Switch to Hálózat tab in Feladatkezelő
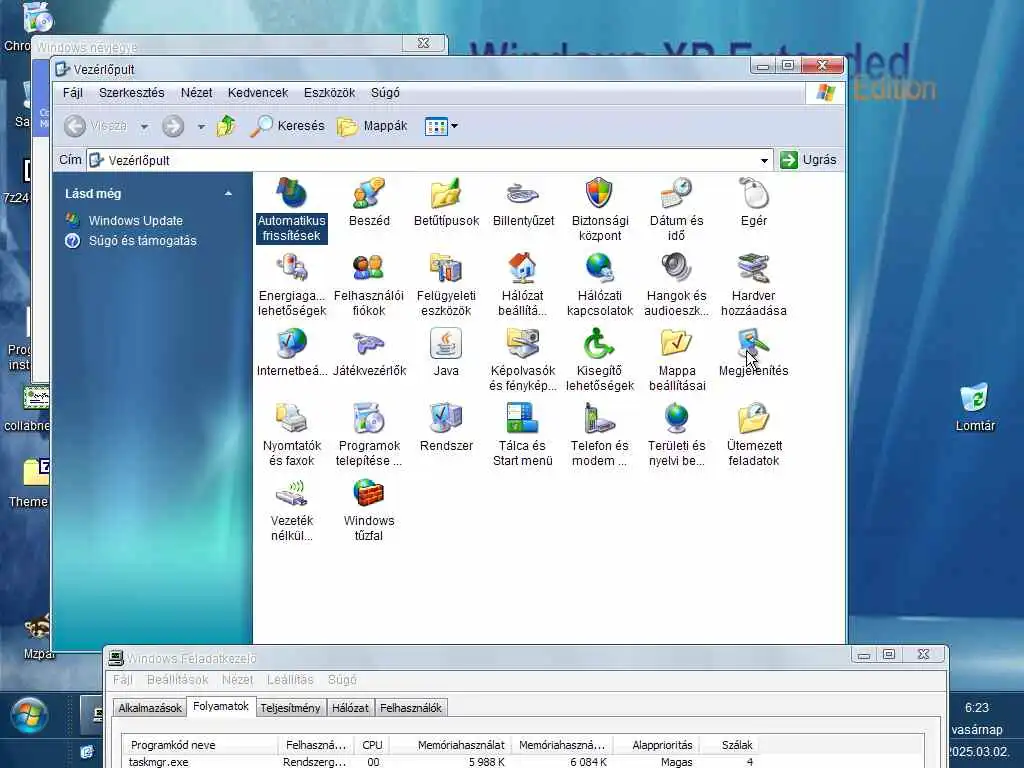The image size is (1024, 768). [350, 708]
